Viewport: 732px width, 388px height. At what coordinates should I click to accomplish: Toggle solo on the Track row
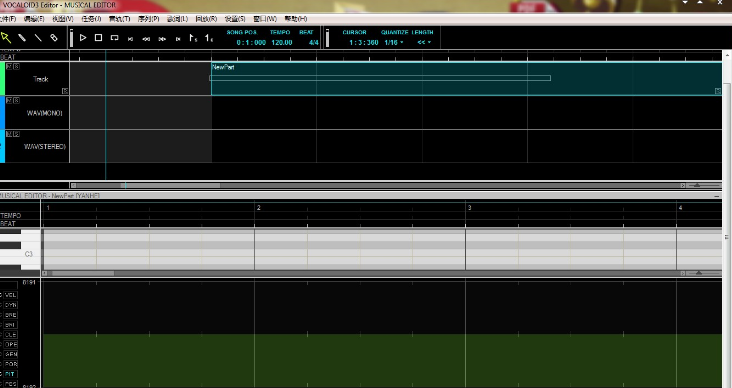[16, 66]
